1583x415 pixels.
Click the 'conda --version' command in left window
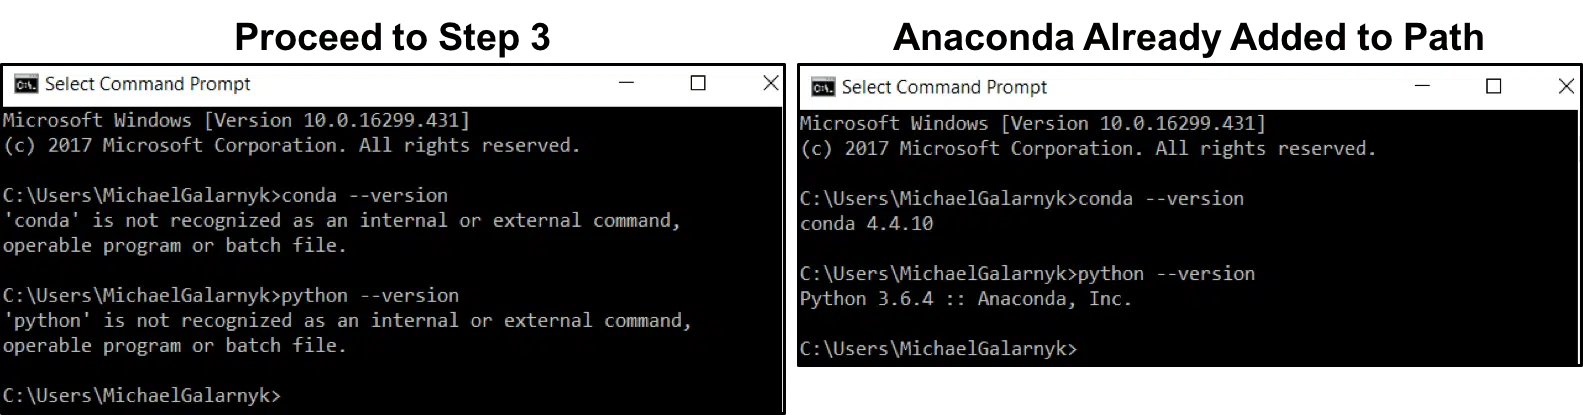click(364, 195)
